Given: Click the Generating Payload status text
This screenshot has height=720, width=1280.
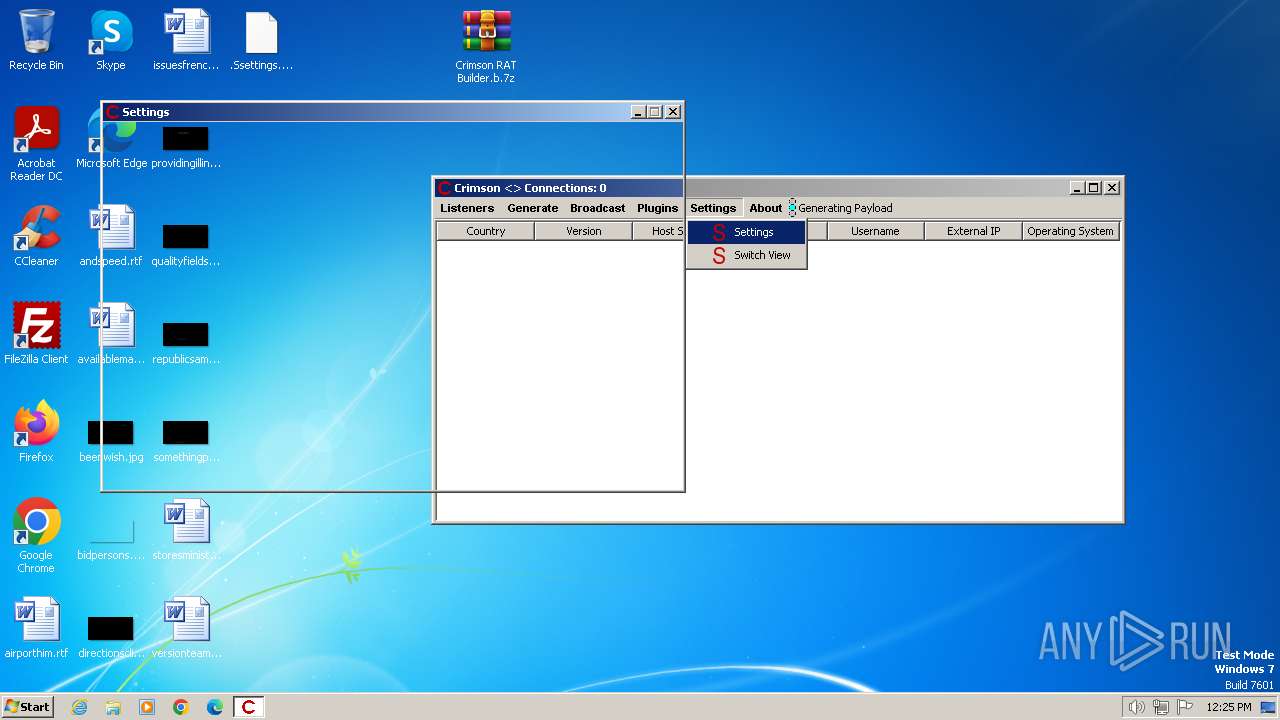Looking at the screenshot, I should (845, 208).
